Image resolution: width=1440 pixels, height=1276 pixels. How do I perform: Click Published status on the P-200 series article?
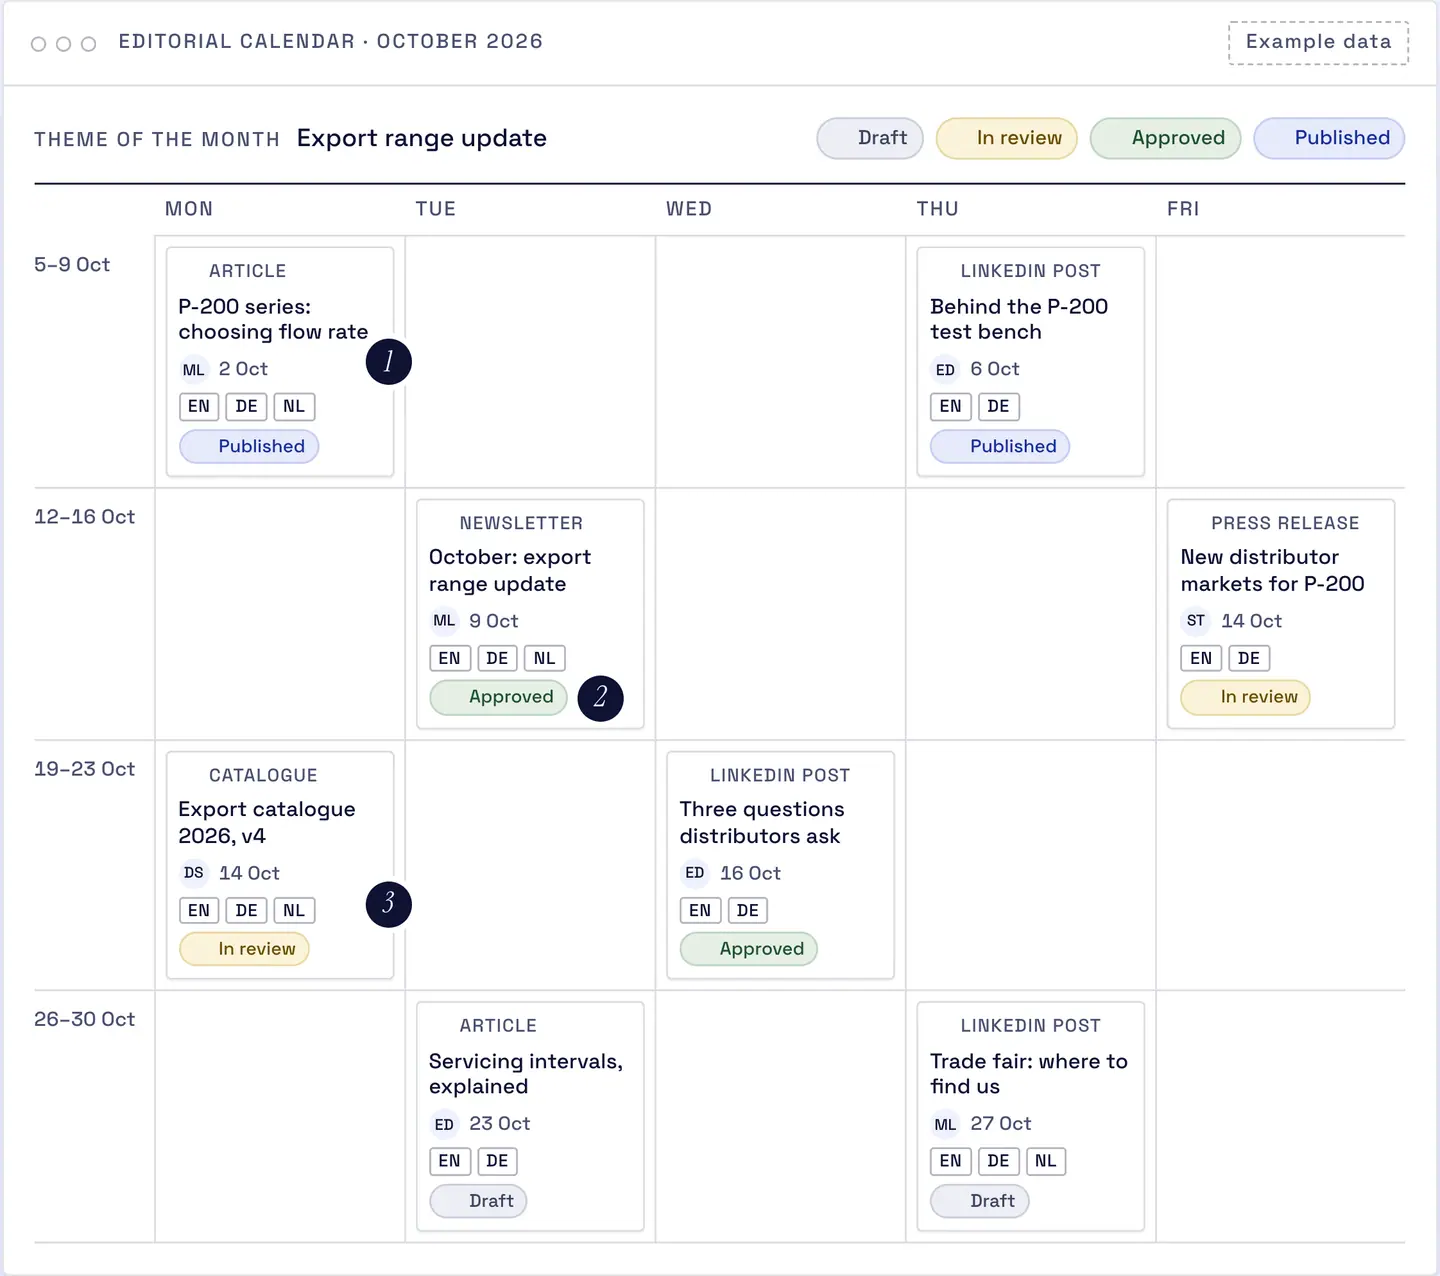pyautogui.click(x=249, y=446)
